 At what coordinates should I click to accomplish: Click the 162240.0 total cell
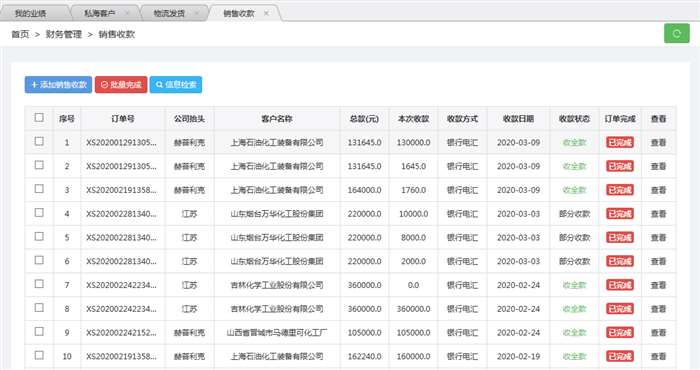tap(364, 357)
